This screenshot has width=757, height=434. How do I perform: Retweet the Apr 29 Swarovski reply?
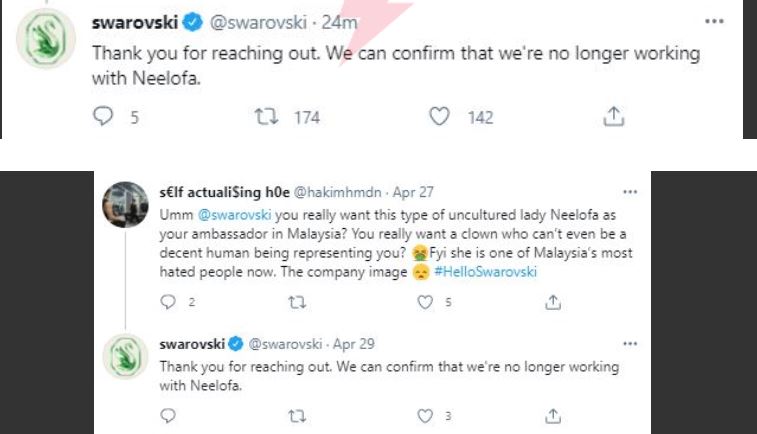[296, 415]
